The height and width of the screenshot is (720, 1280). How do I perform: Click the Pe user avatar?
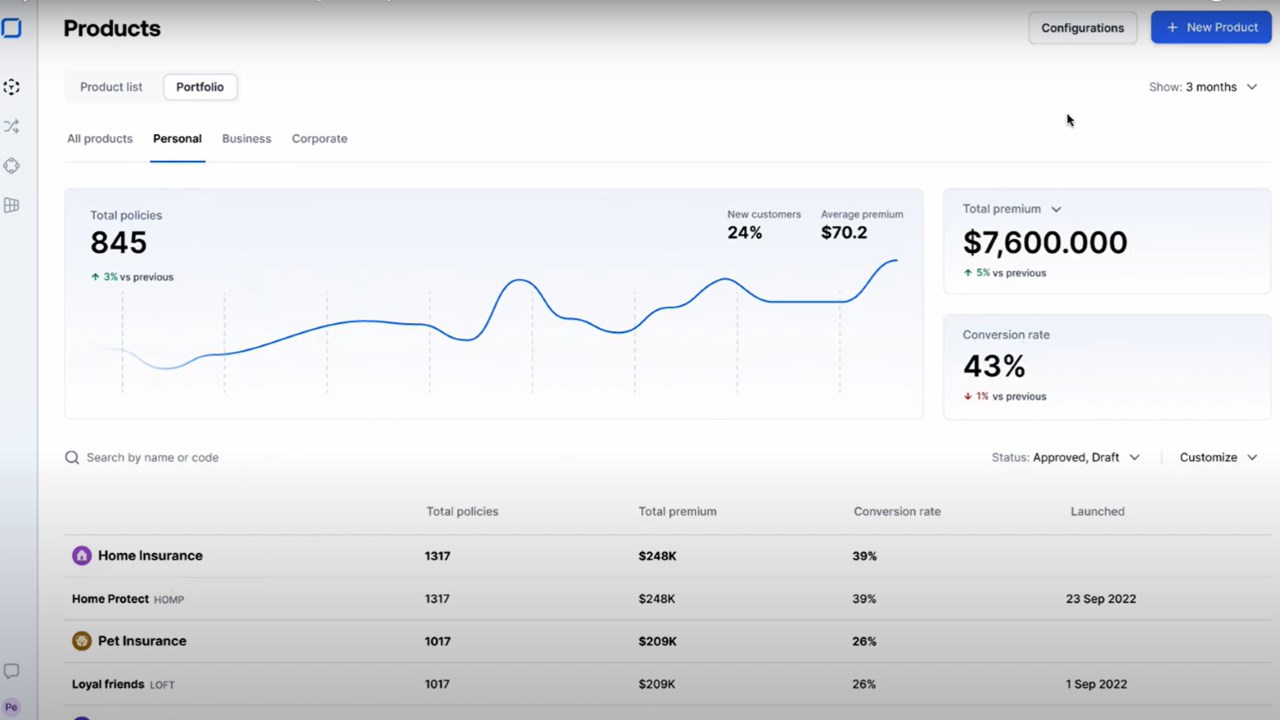point(11,707)
